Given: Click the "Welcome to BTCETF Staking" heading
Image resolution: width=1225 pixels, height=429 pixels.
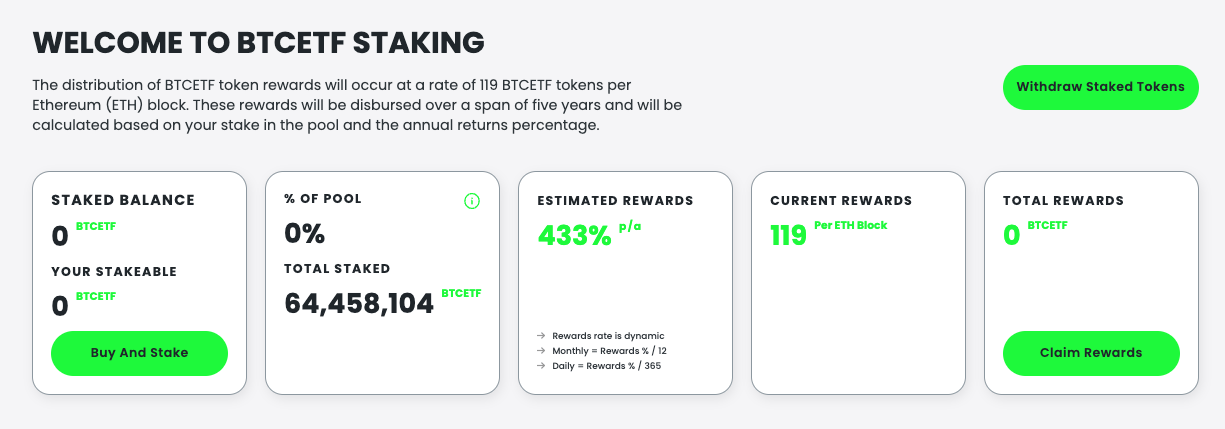Looking at the screenshot, I should point(258,42).
